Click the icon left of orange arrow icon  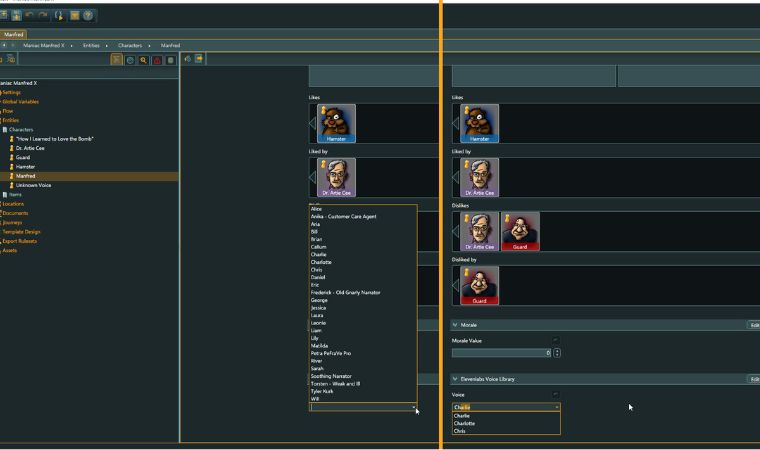point(188,59)
